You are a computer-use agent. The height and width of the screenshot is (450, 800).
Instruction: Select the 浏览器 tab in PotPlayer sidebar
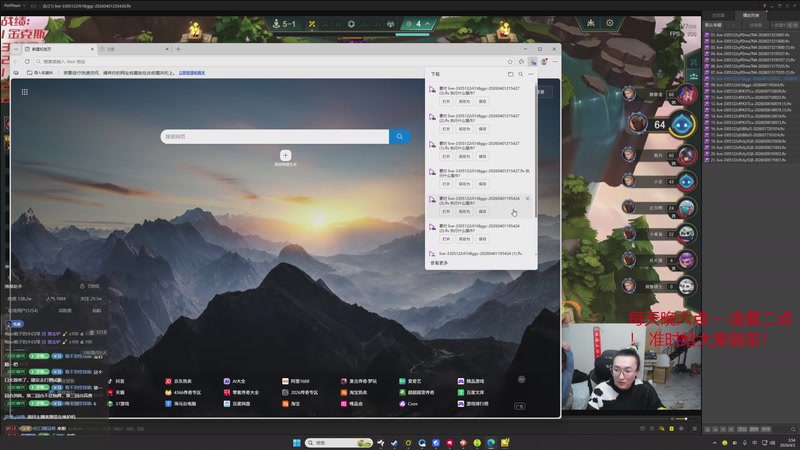(x=718, y=15)
